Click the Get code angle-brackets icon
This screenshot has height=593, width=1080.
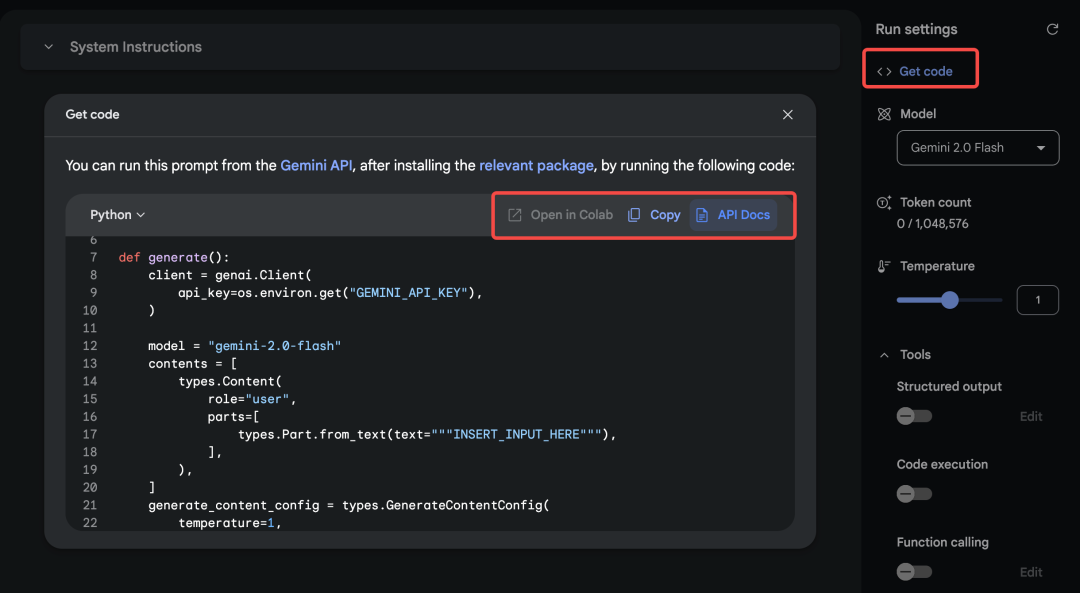(x=884, y=72)
